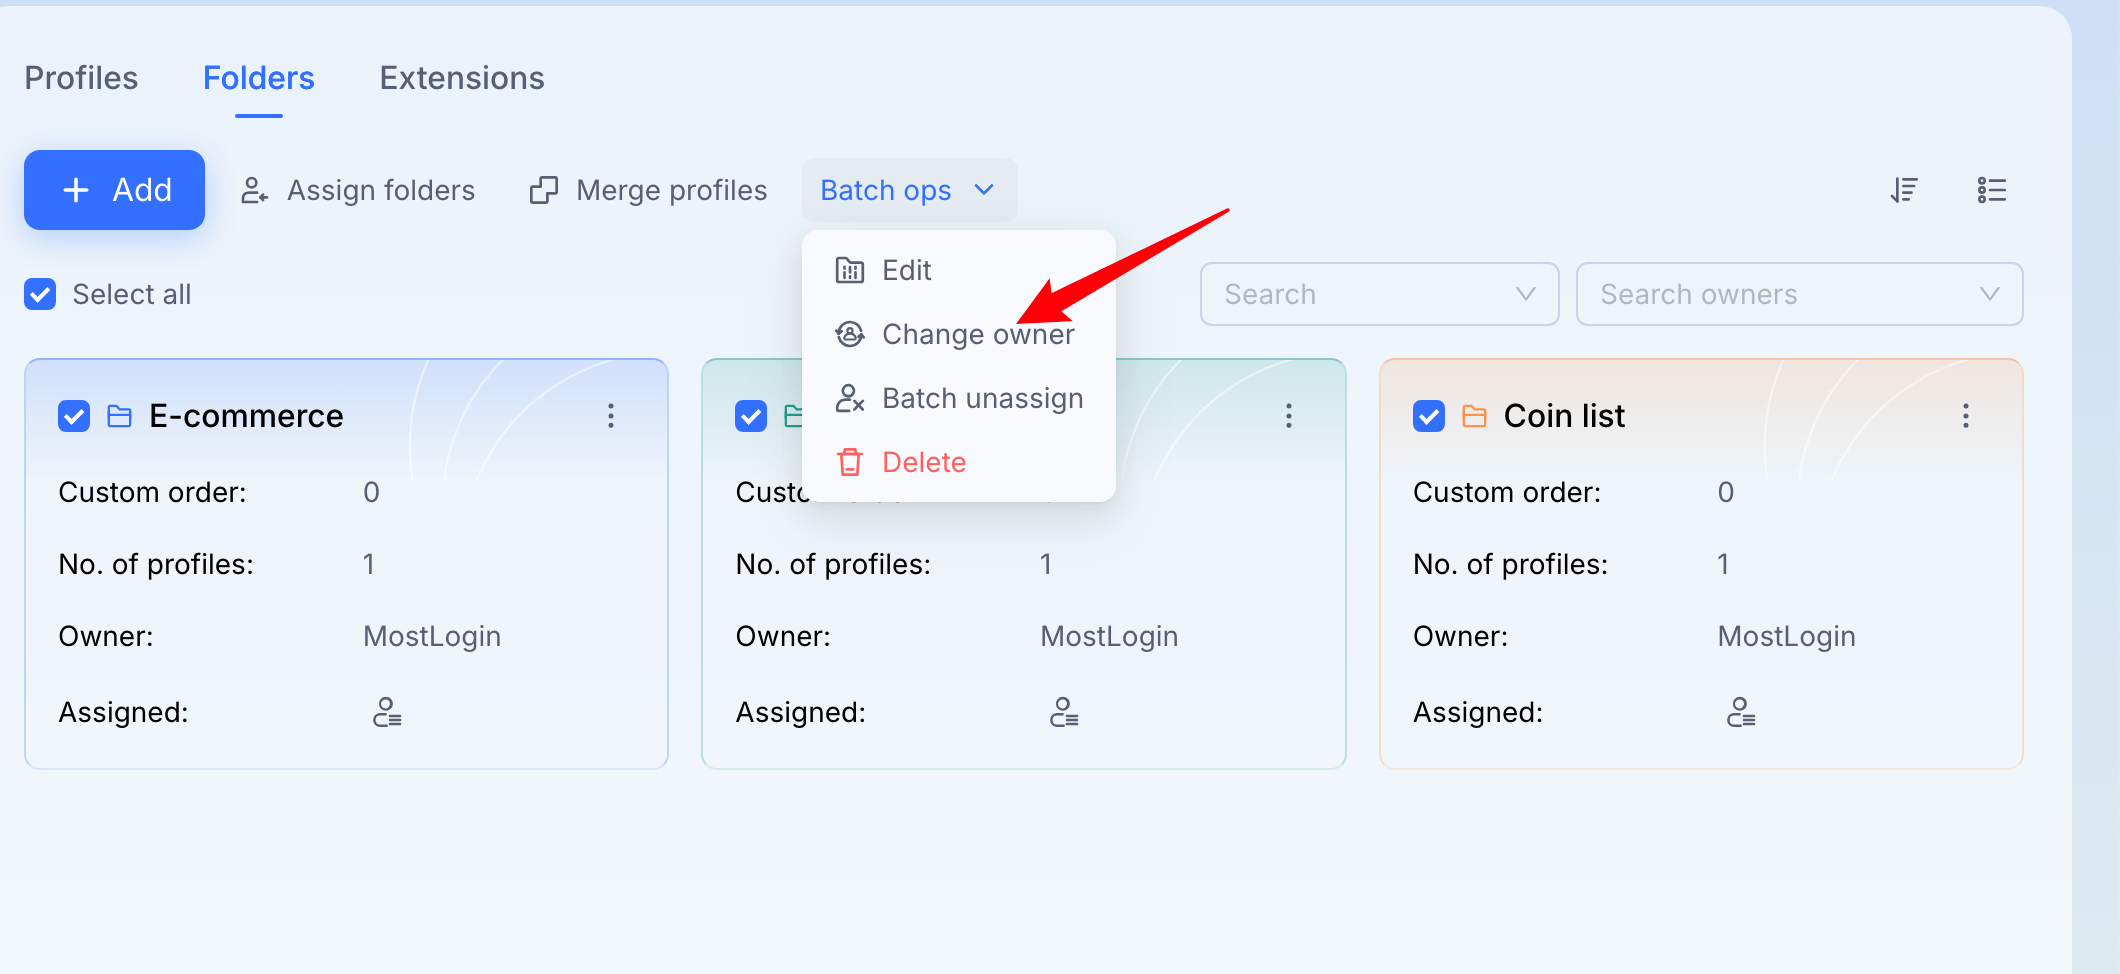
Task: Click the Merge profiles icon
Action: click(544, 190)
